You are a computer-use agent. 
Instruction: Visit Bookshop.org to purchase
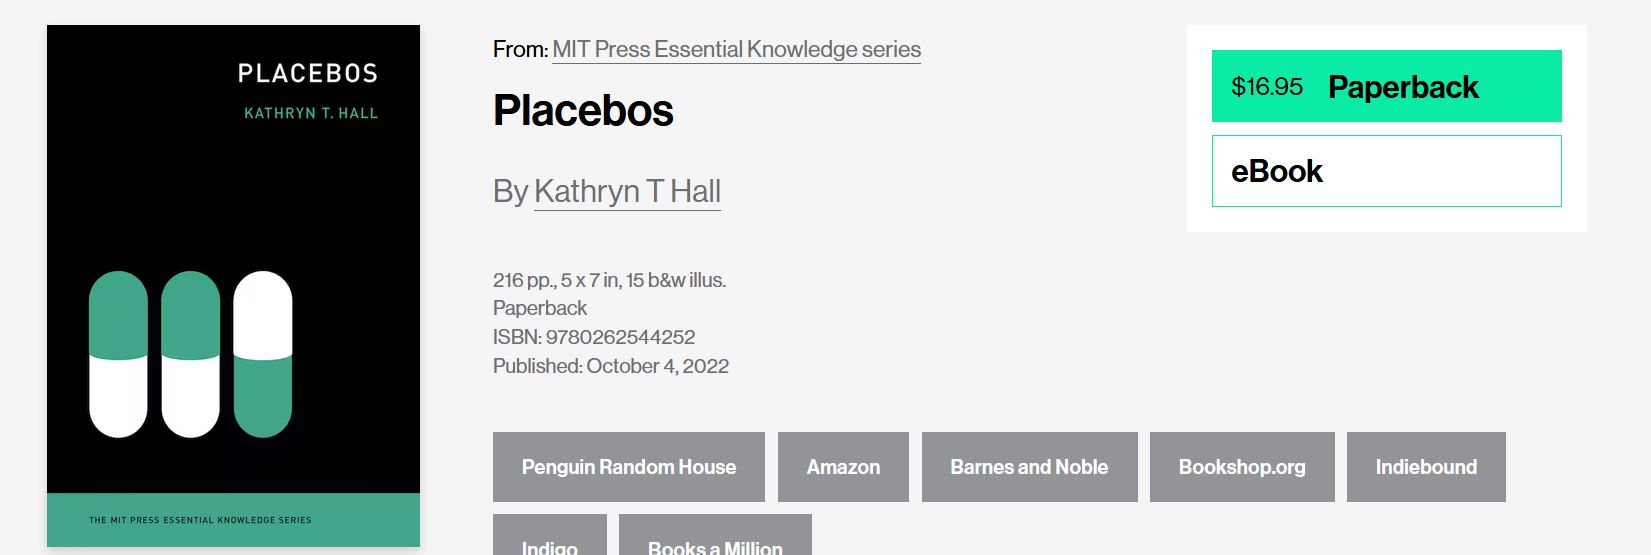pyautogui.click(x=1242, y=467)
